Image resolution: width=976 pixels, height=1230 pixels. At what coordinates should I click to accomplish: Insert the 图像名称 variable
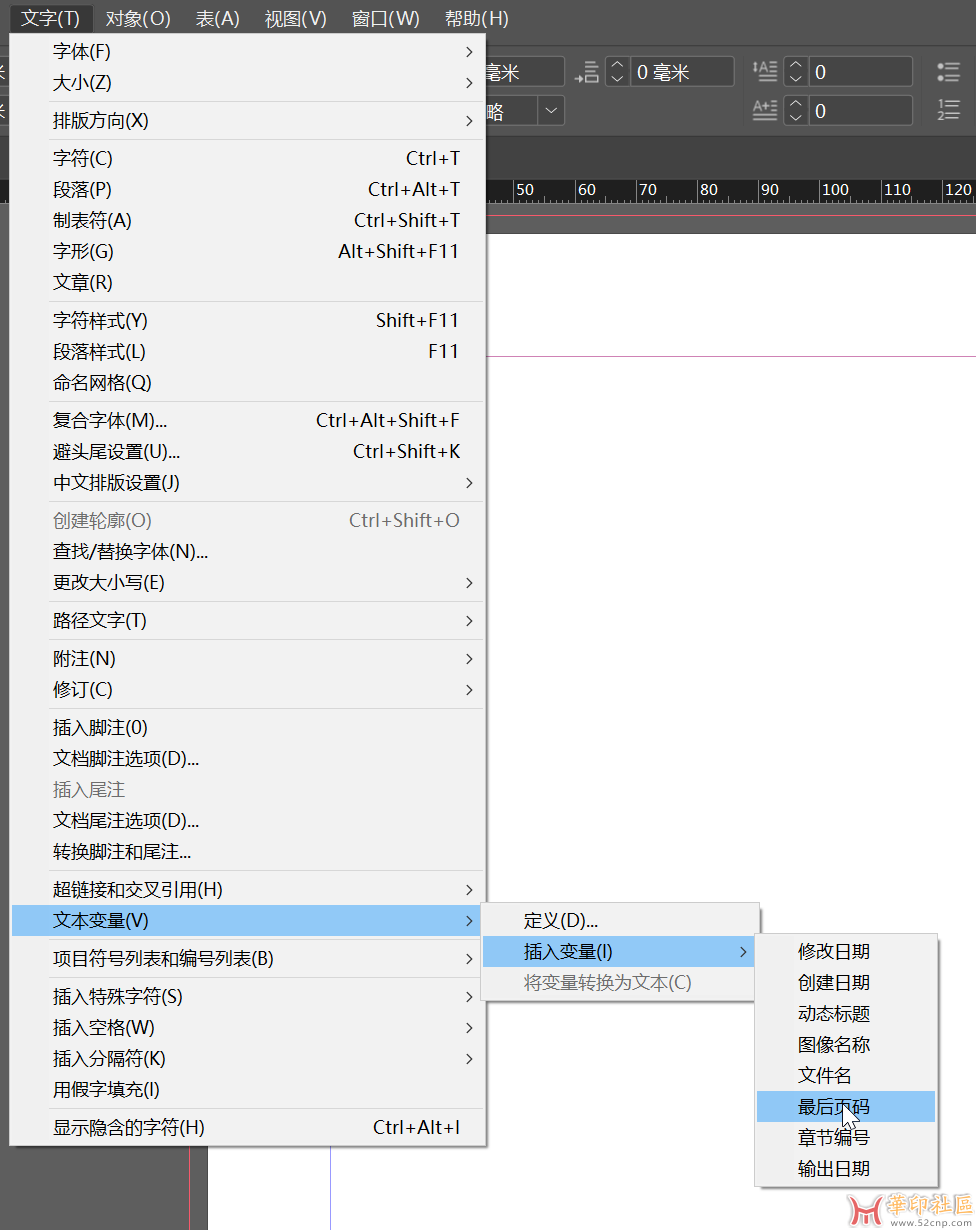click(x=846, y=1045)
